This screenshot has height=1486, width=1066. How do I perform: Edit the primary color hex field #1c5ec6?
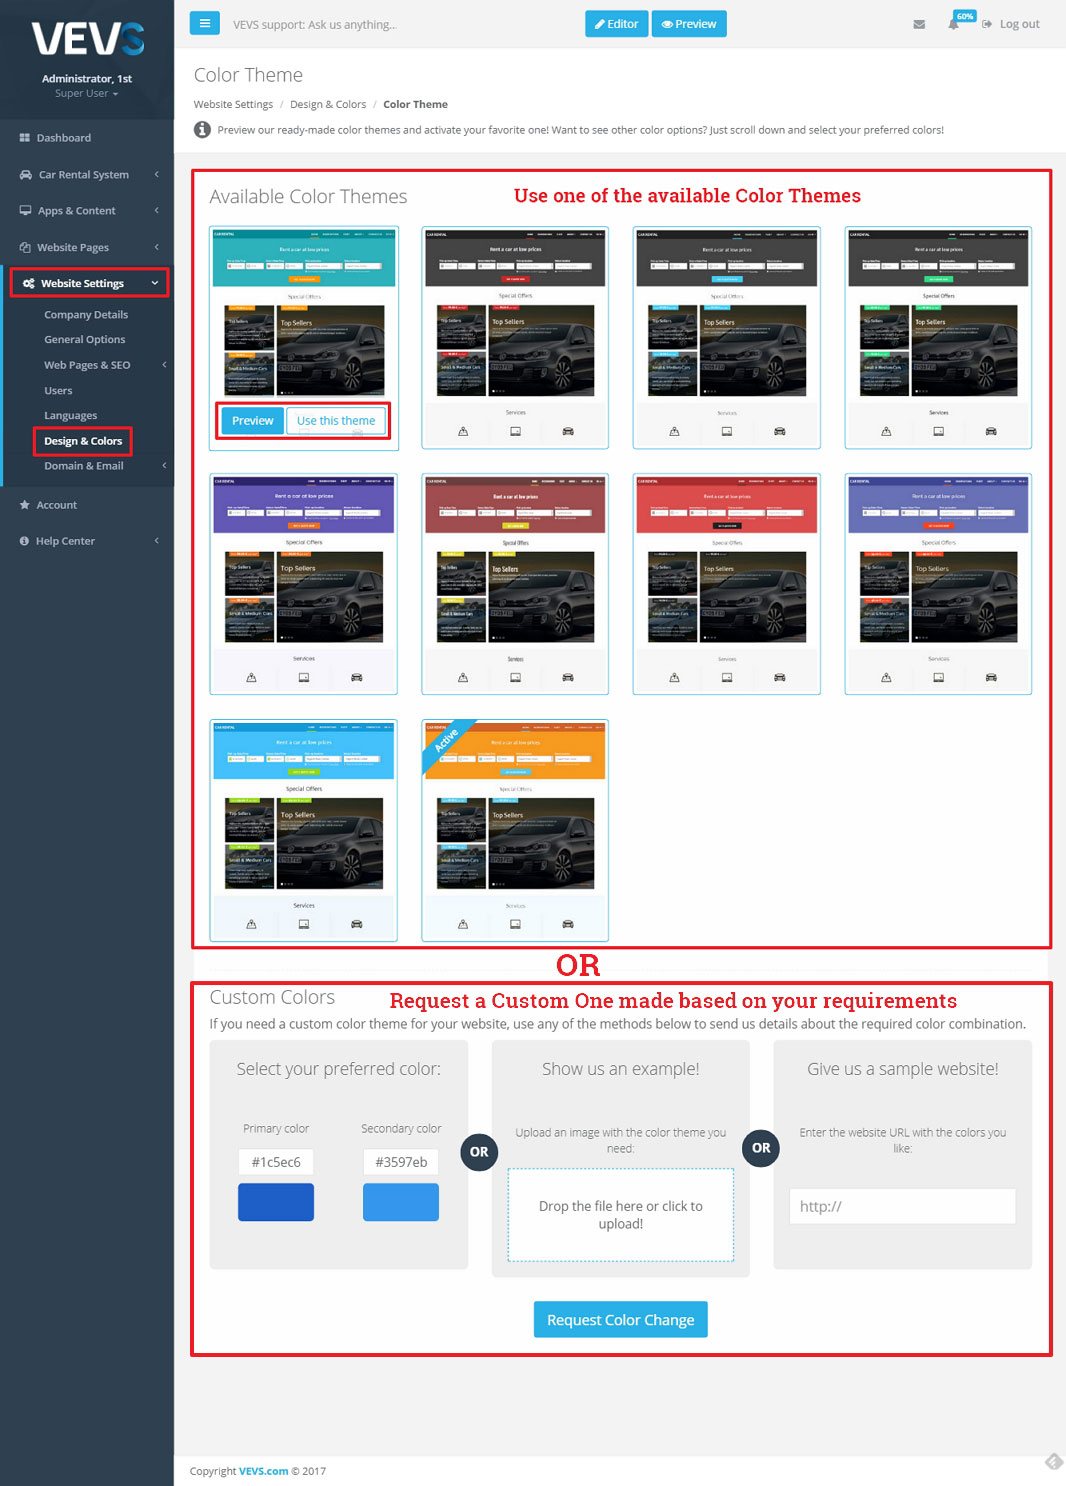click(x=276, y=1162)
